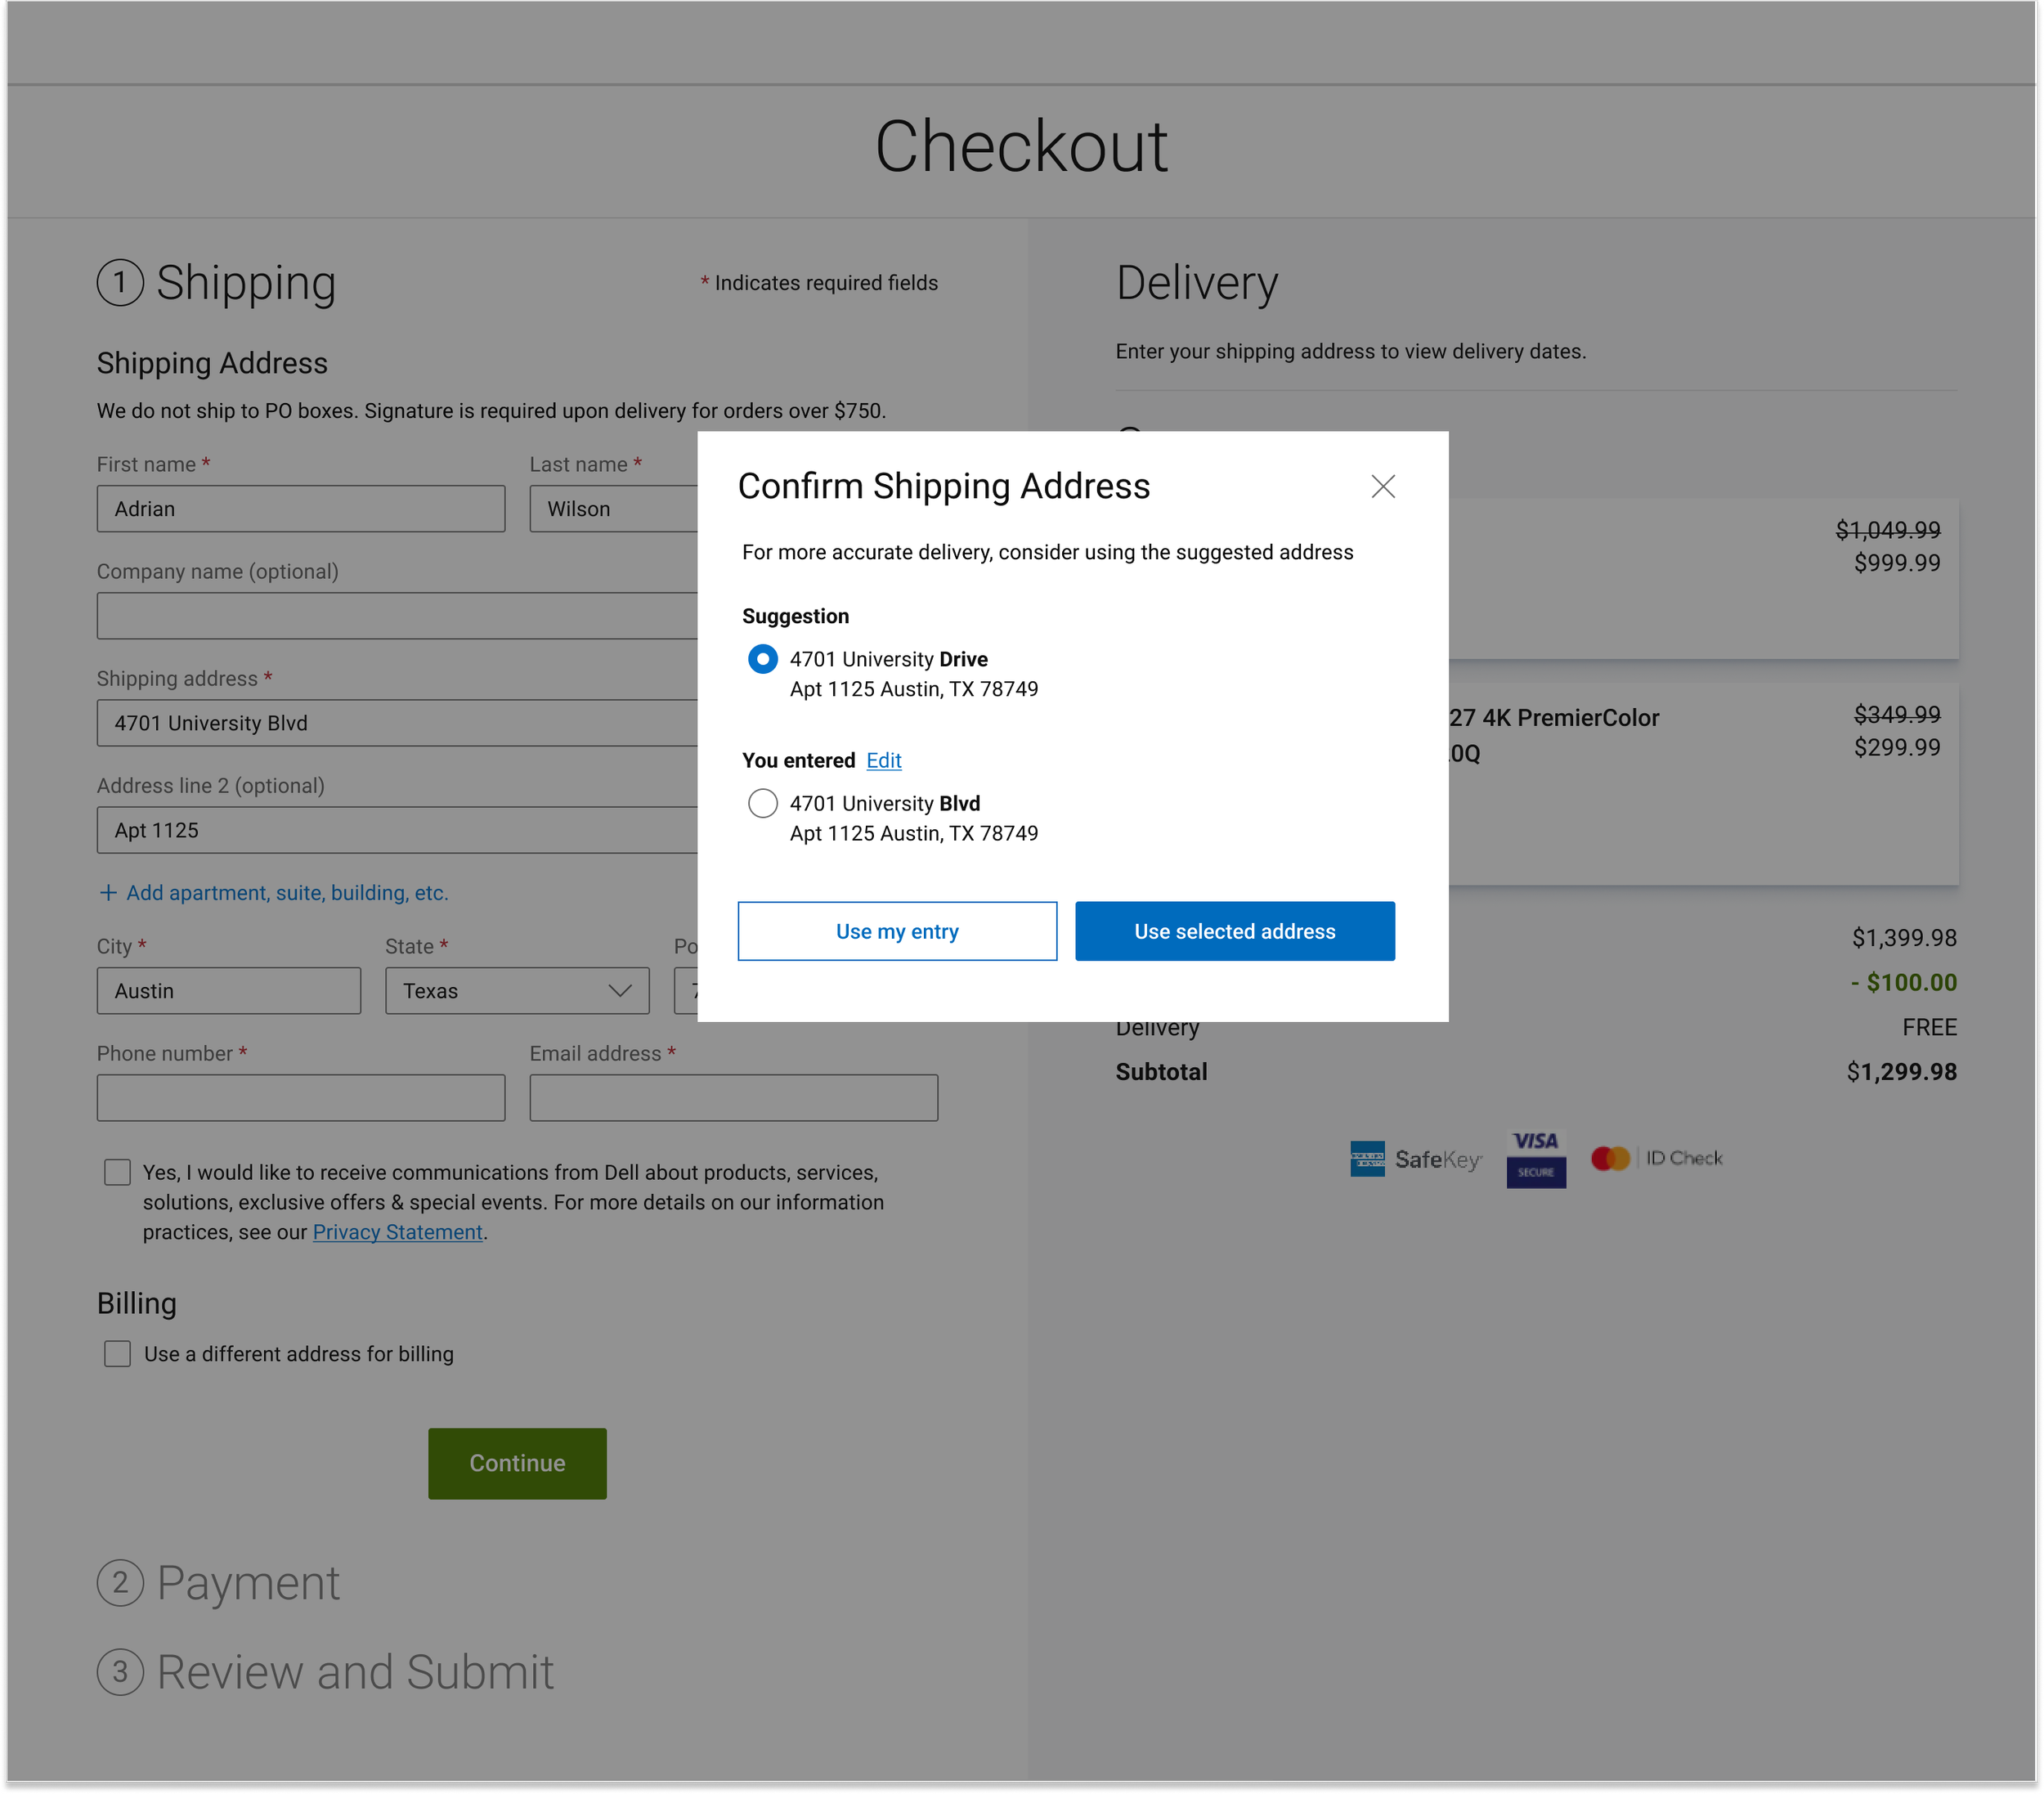This screenshot has height=1794, width=2044.
Task: Click plus icon to add apartment line
Action: (x=108, y=892)
